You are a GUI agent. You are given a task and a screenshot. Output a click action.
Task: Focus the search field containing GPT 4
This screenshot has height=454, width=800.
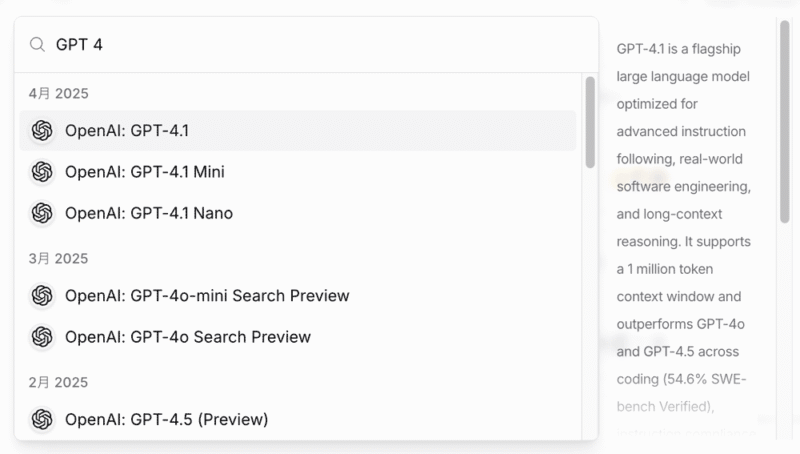(306, 45)
